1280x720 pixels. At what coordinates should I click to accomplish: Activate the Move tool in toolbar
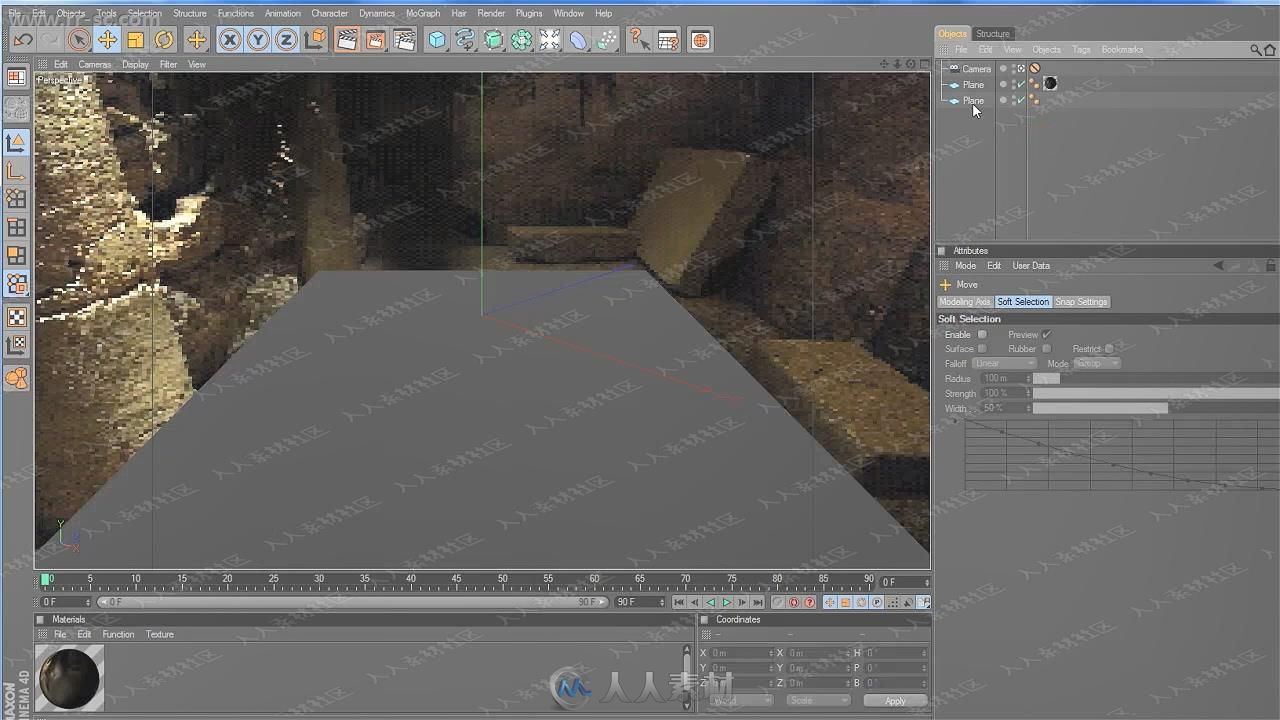point(107,40)
